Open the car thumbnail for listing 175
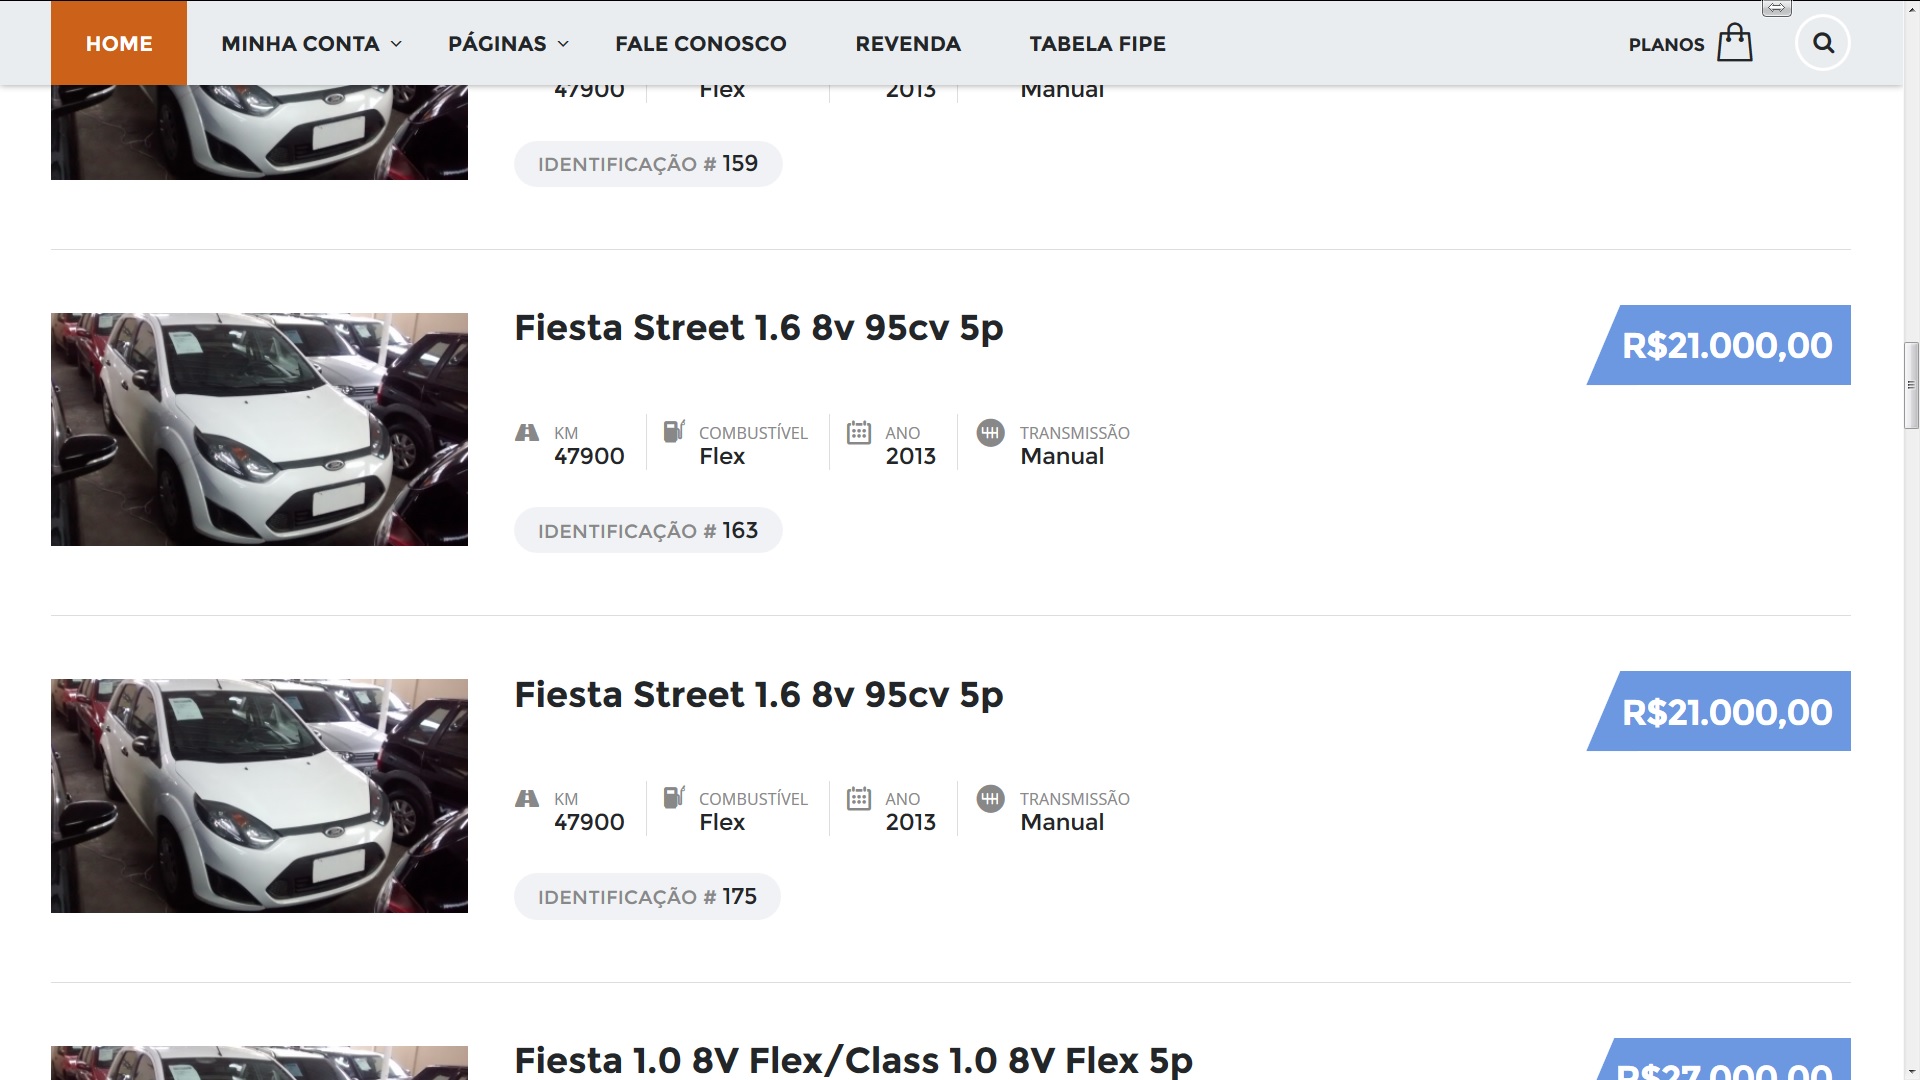The height and width of the screenshot is (1080, 1920). 259,796
